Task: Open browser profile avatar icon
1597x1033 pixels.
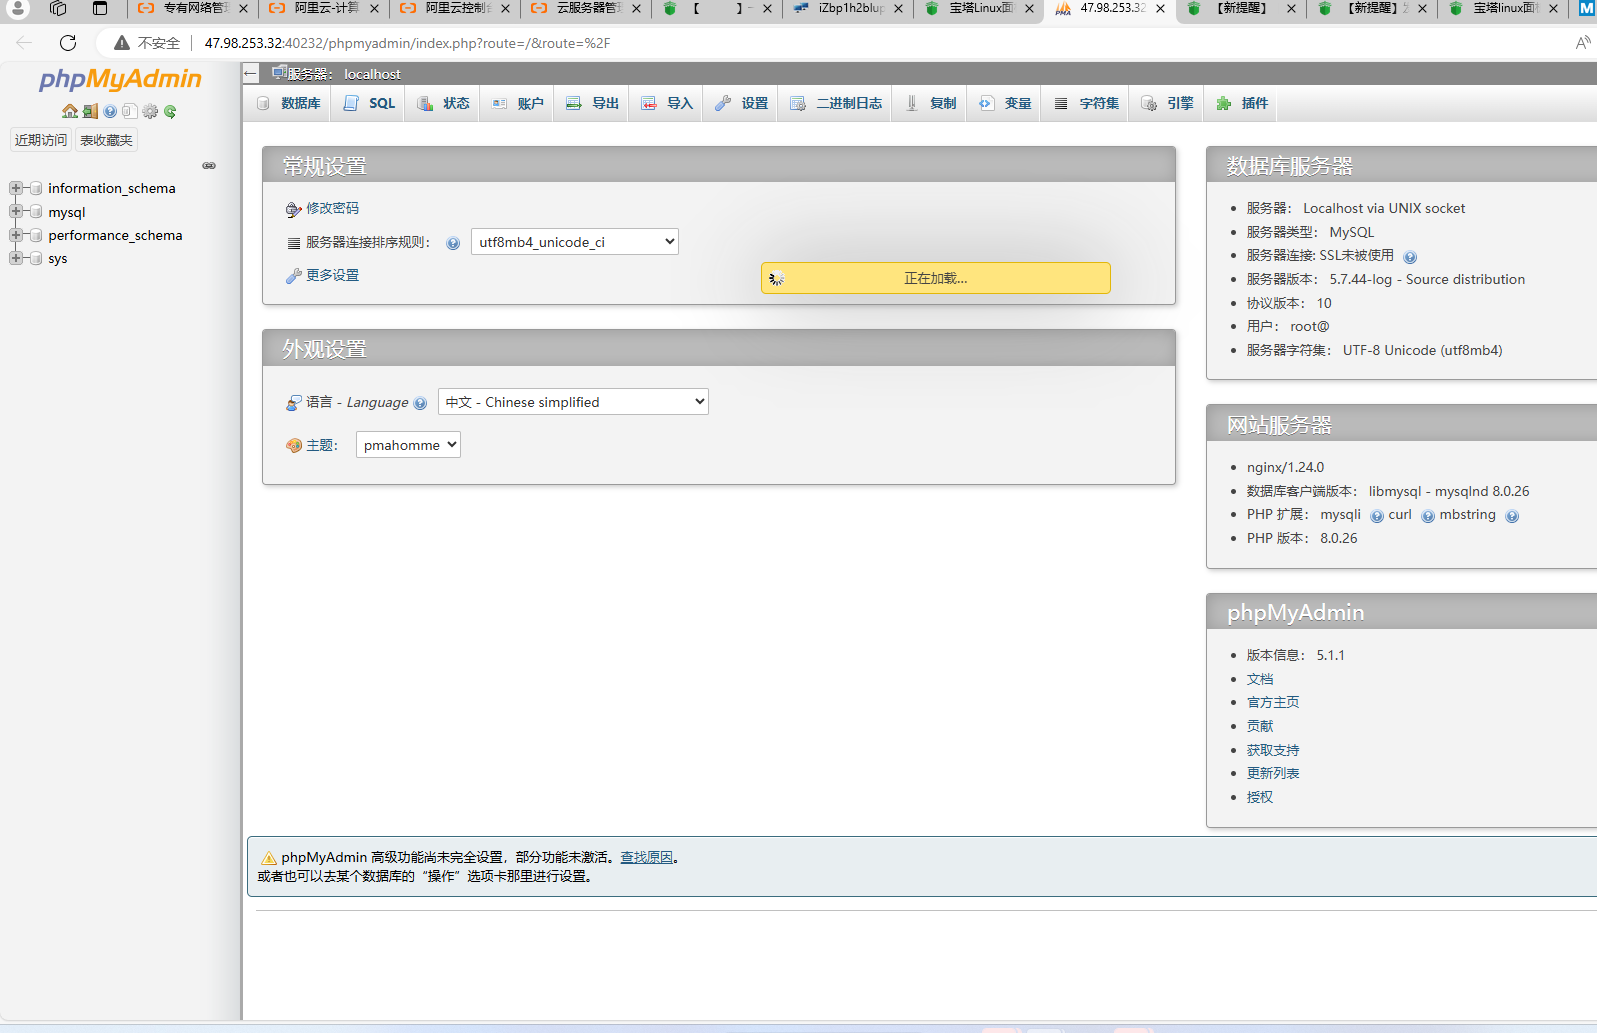Action: 18,9
